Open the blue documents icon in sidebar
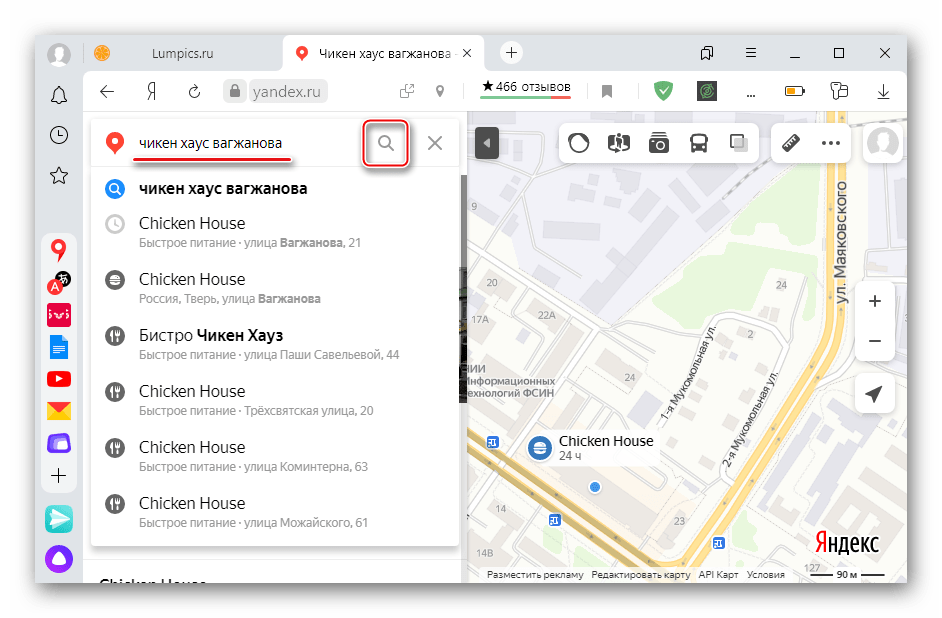Image resolution: width=942 pixels, height=618 pixels. pyautogui.click(x=59, y=347)
